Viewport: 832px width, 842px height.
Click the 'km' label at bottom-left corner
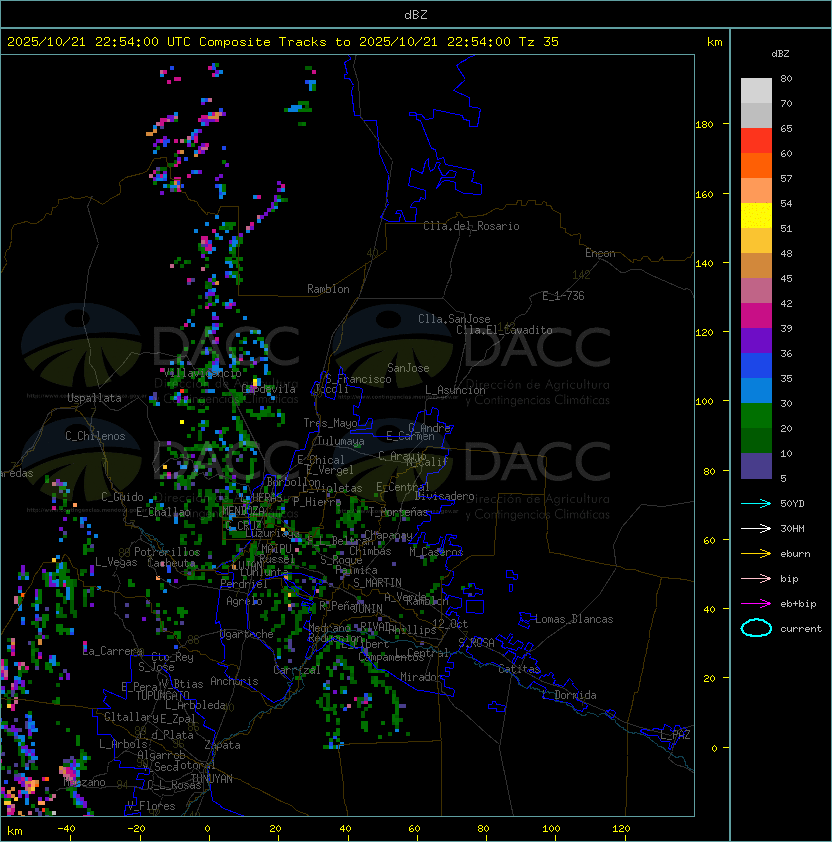(15, 831)
